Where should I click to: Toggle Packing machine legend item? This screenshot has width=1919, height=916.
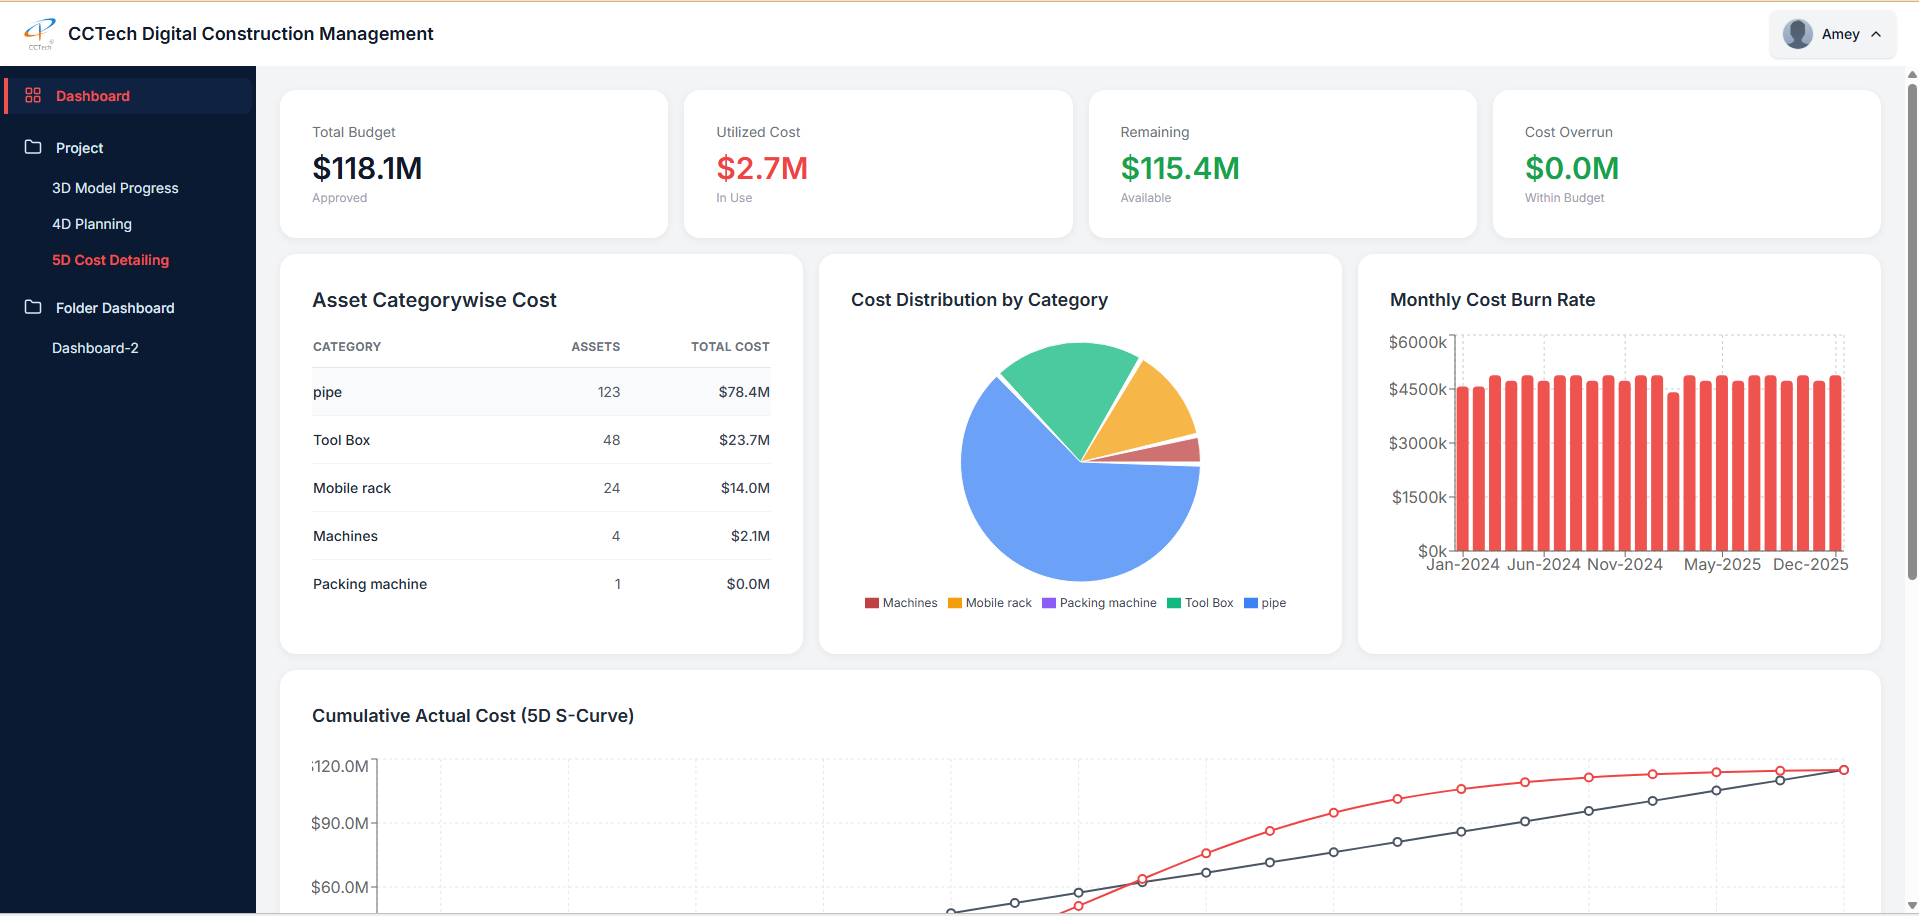click(x=1099, y=603)
